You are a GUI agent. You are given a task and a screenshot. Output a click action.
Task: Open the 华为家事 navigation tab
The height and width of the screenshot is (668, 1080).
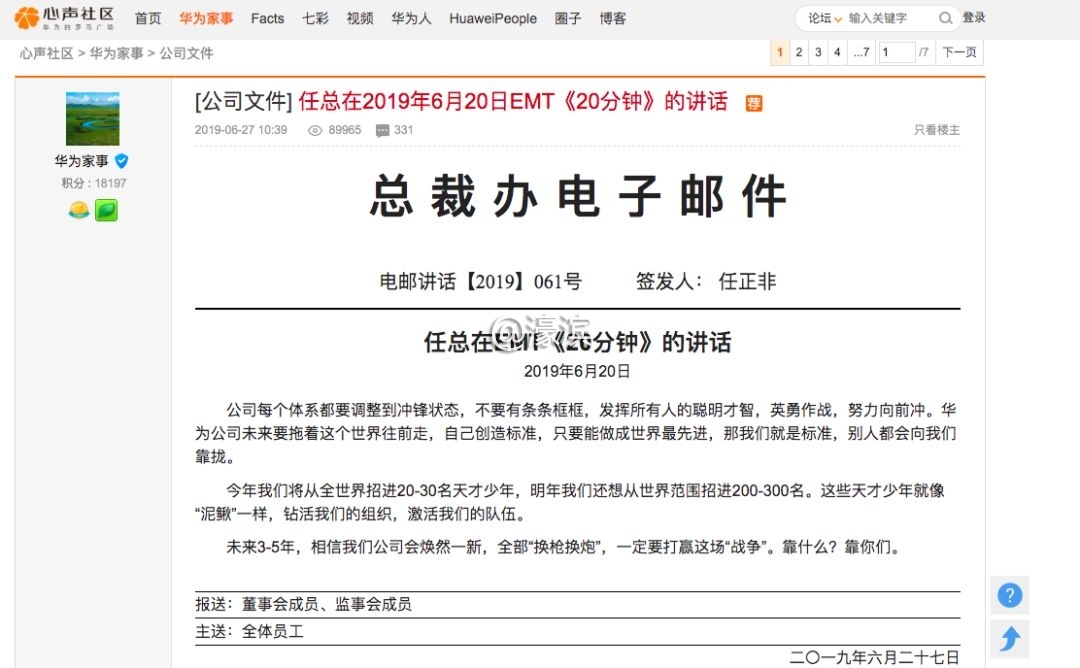[206, 18]
